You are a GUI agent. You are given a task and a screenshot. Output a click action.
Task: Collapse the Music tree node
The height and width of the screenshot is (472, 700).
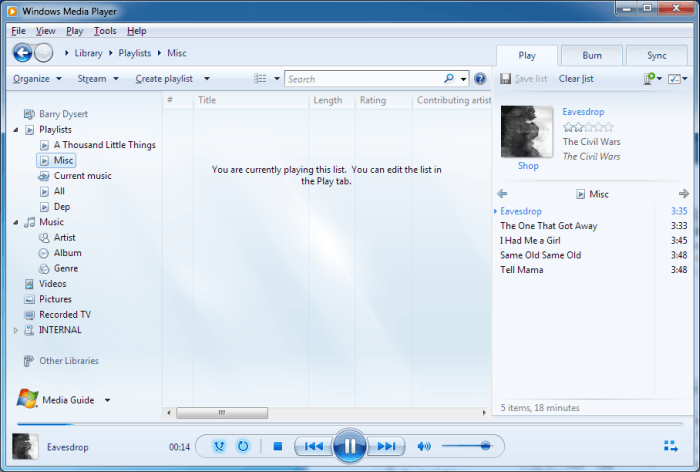click(16, 222)
